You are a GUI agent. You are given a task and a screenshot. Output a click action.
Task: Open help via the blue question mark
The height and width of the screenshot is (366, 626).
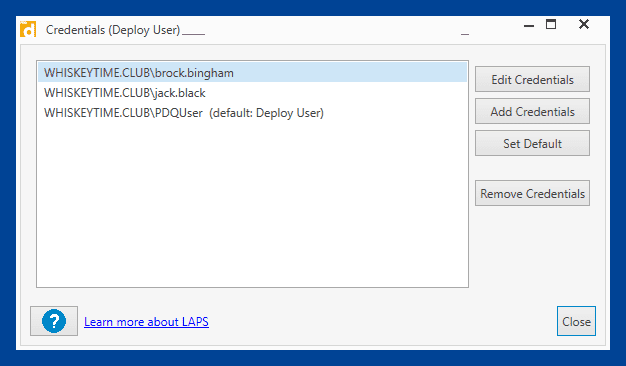click(54, 321)
